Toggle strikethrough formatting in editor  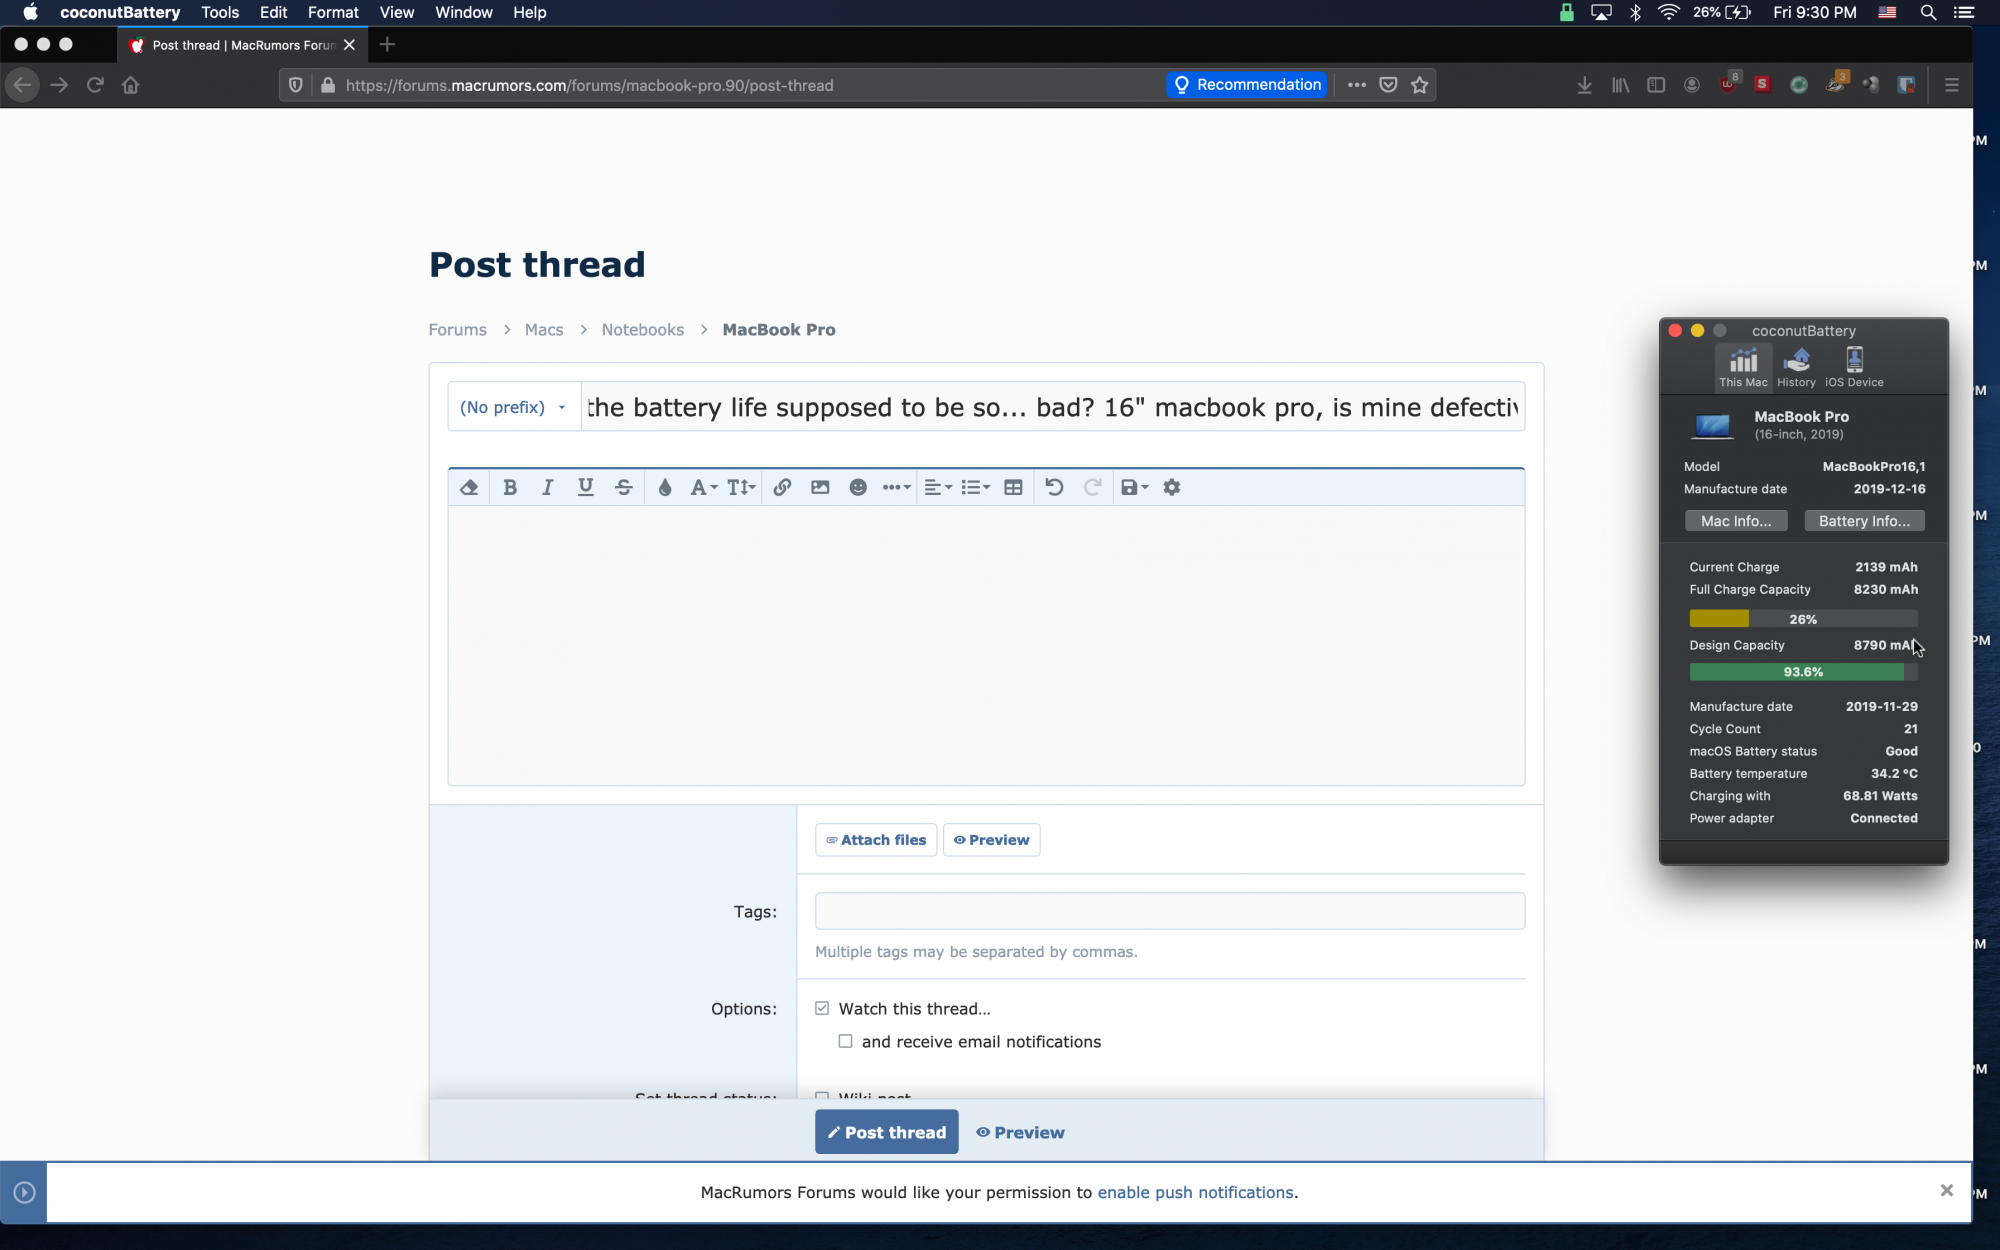coord(624,487)
